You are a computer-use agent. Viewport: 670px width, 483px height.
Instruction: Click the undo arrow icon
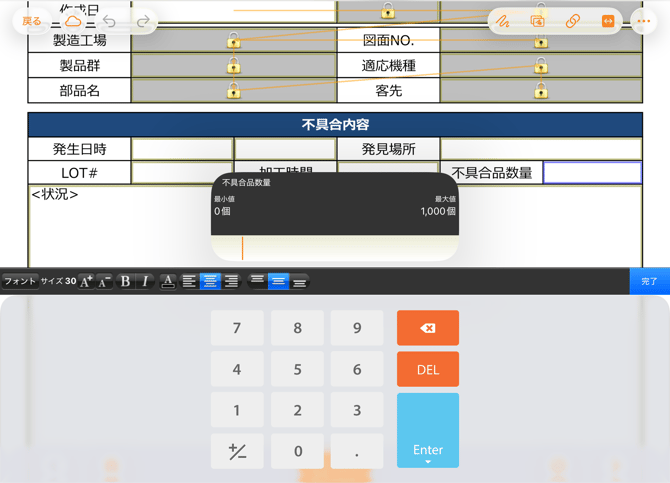[109, 21]
